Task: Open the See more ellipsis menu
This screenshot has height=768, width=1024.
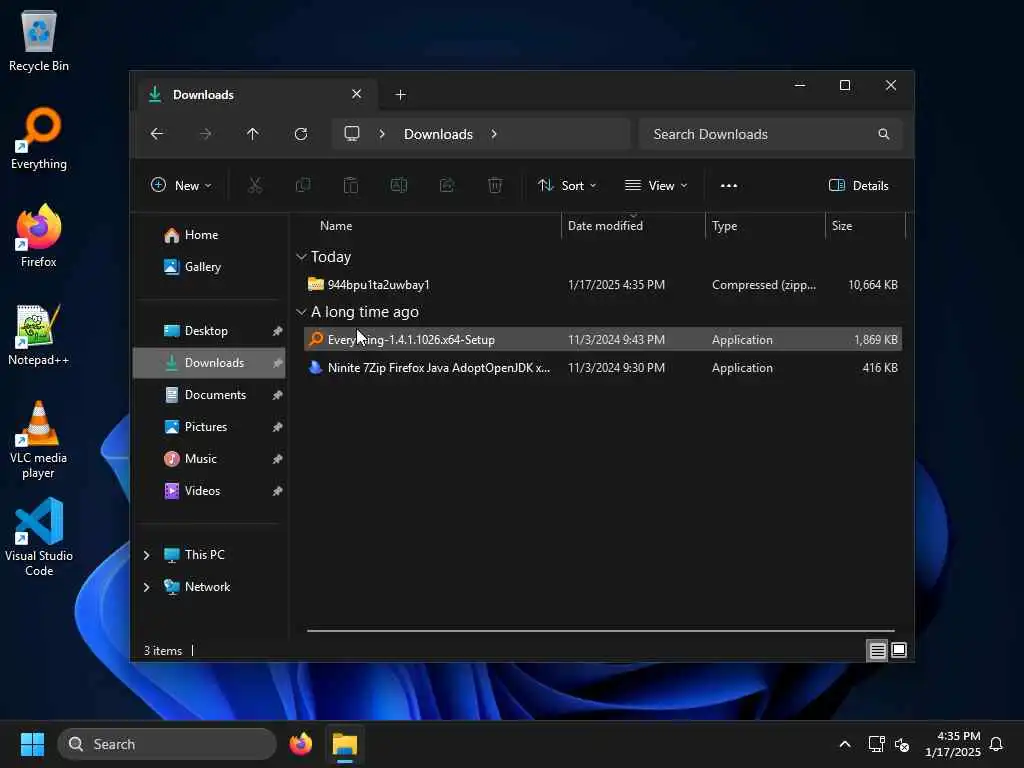Action: point(729,185)
